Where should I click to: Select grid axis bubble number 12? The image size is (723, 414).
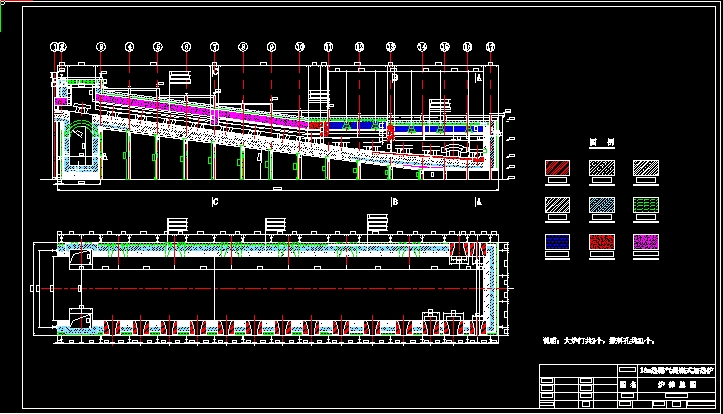click(x=359, y=47)
